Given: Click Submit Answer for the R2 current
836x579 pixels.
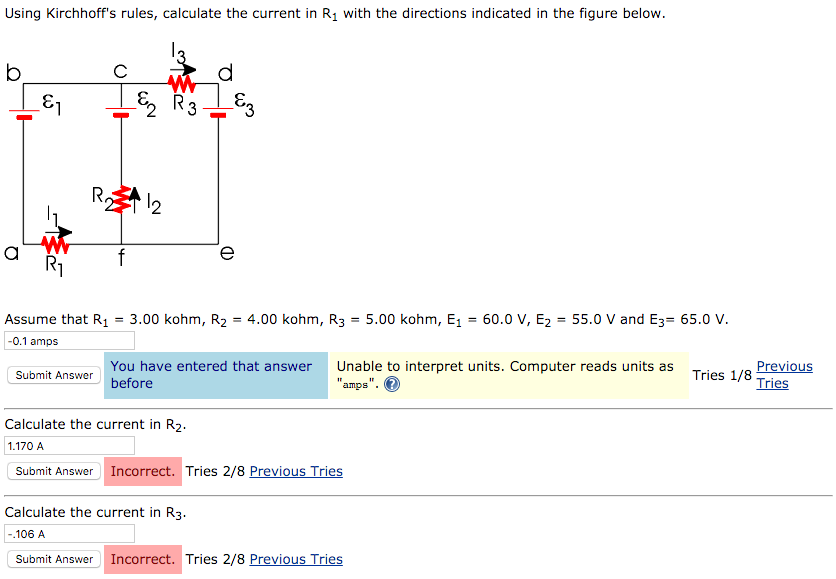Looking at the screenshot, I should (x=53, y=470).
